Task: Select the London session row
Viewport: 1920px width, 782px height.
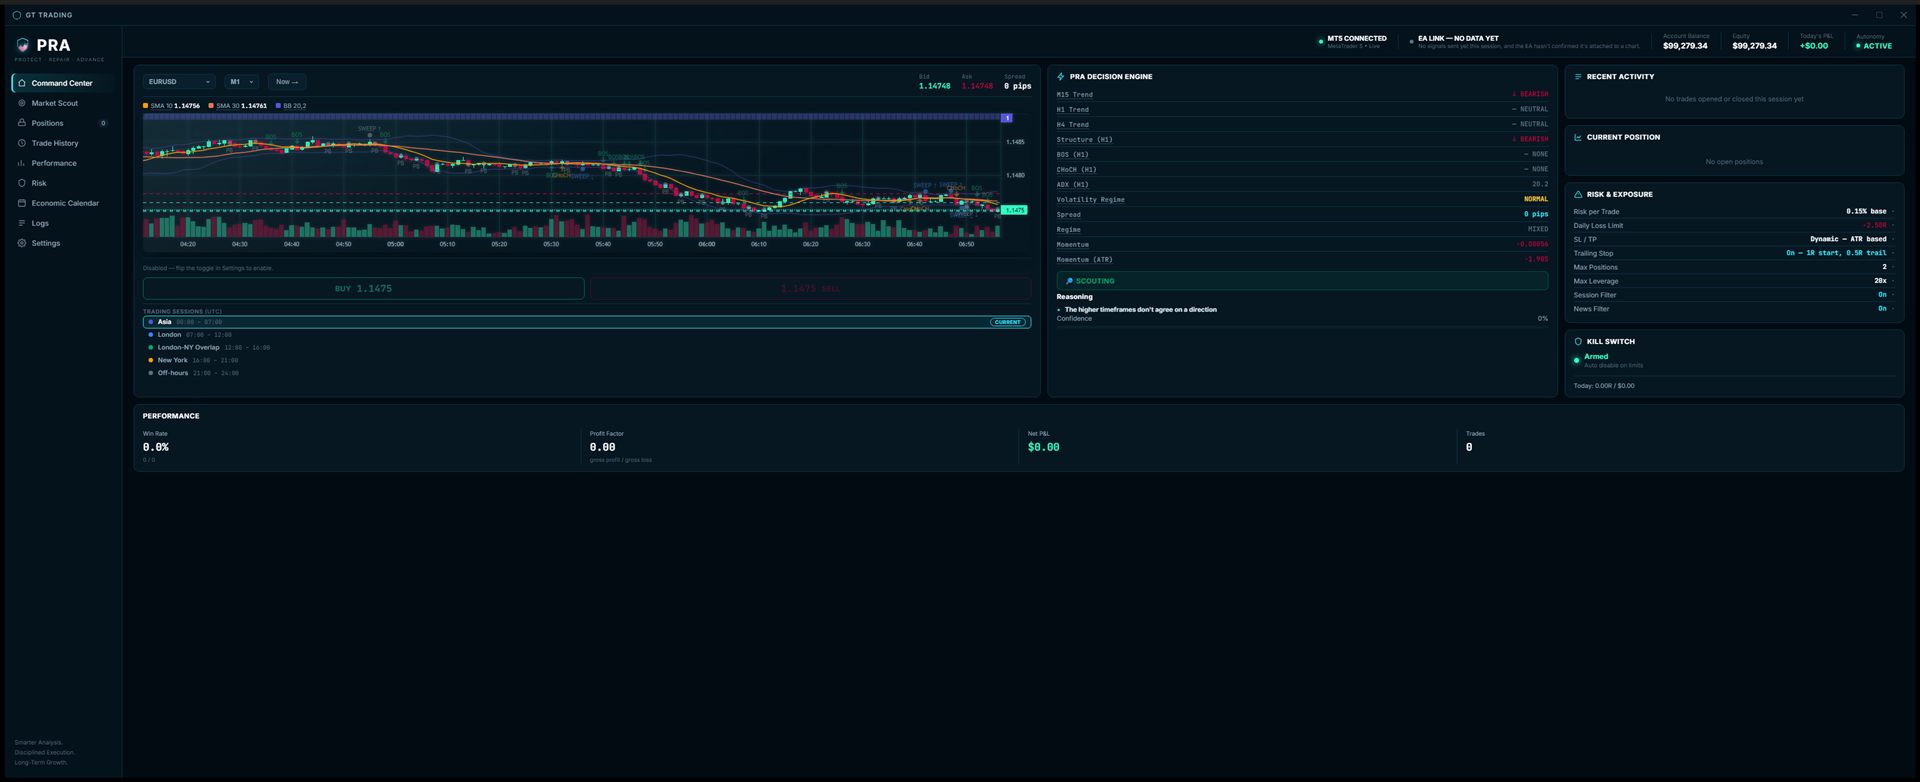Action: 587,335
